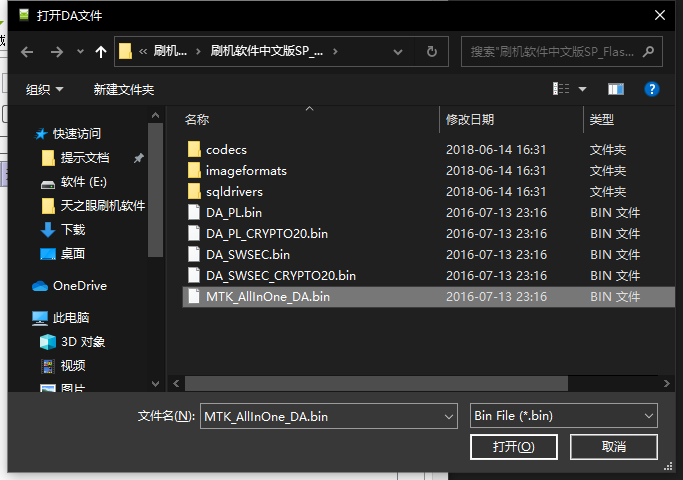Click the view layout icon
Viewport: 683px width, 480px height.
[562, 89]
